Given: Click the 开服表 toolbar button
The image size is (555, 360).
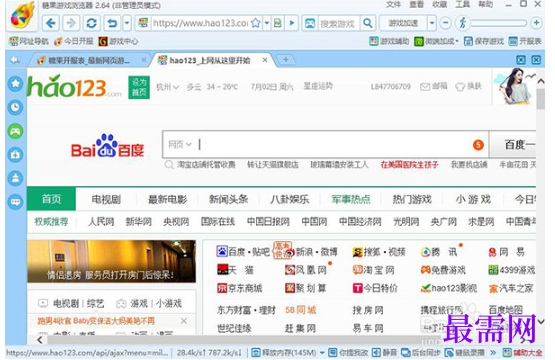Looking at the screenshot, I should click(525, 41).
